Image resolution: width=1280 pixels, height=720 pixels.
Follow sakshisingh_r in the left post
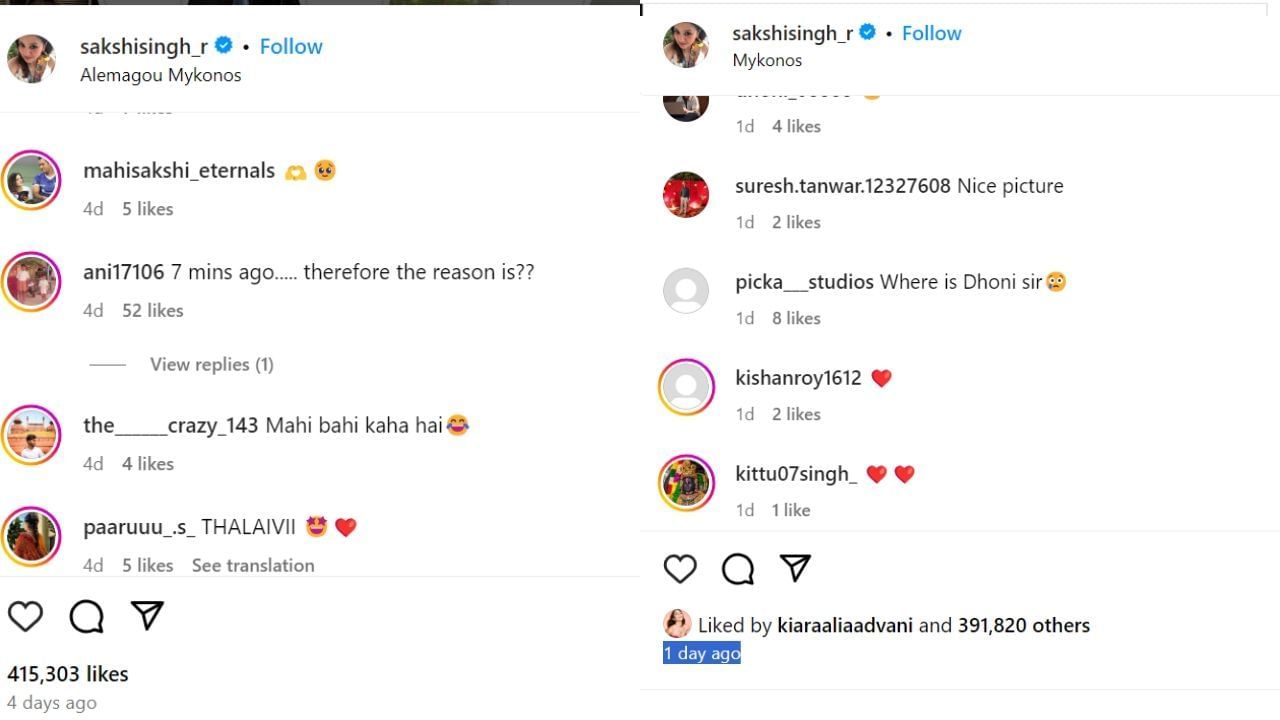click(x=291, y=46)
